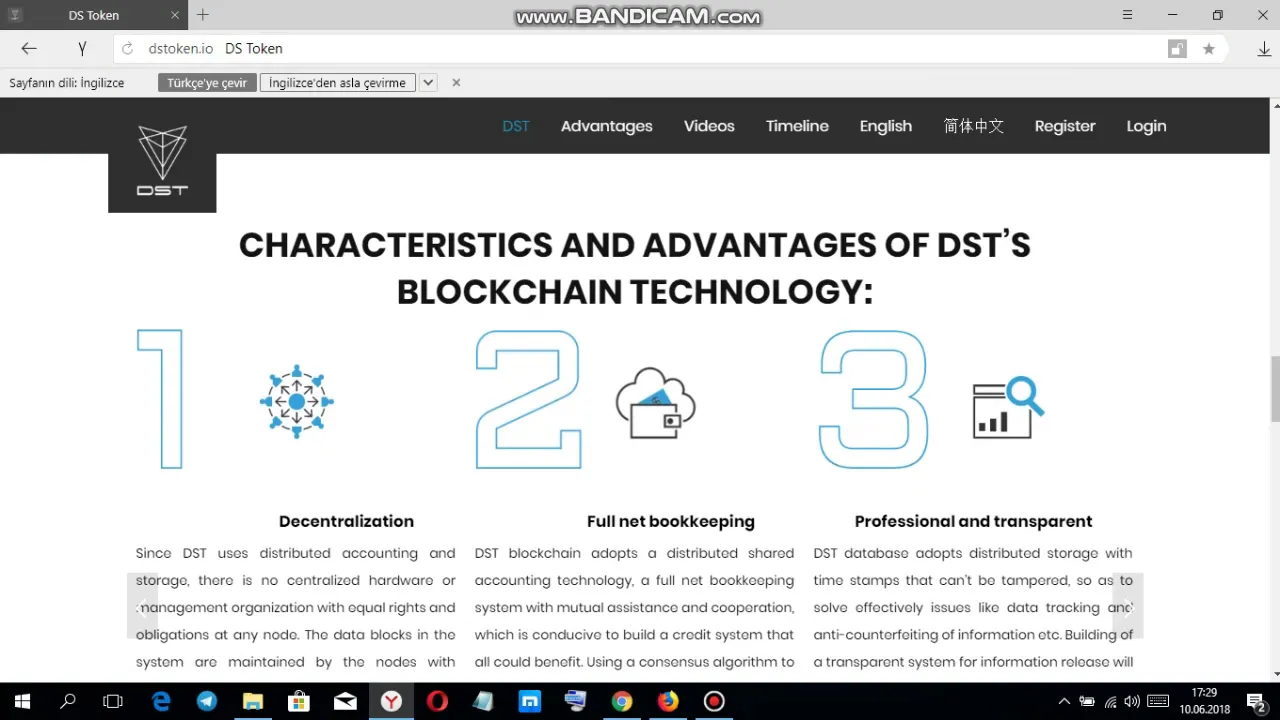
Task: Dismiss the translation bar
Action: click(x=456, y=83)
